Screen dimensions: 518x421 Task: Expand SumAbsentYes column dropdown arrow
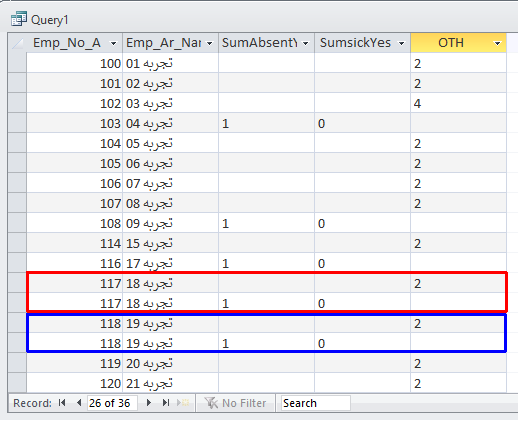coord(305,43)
